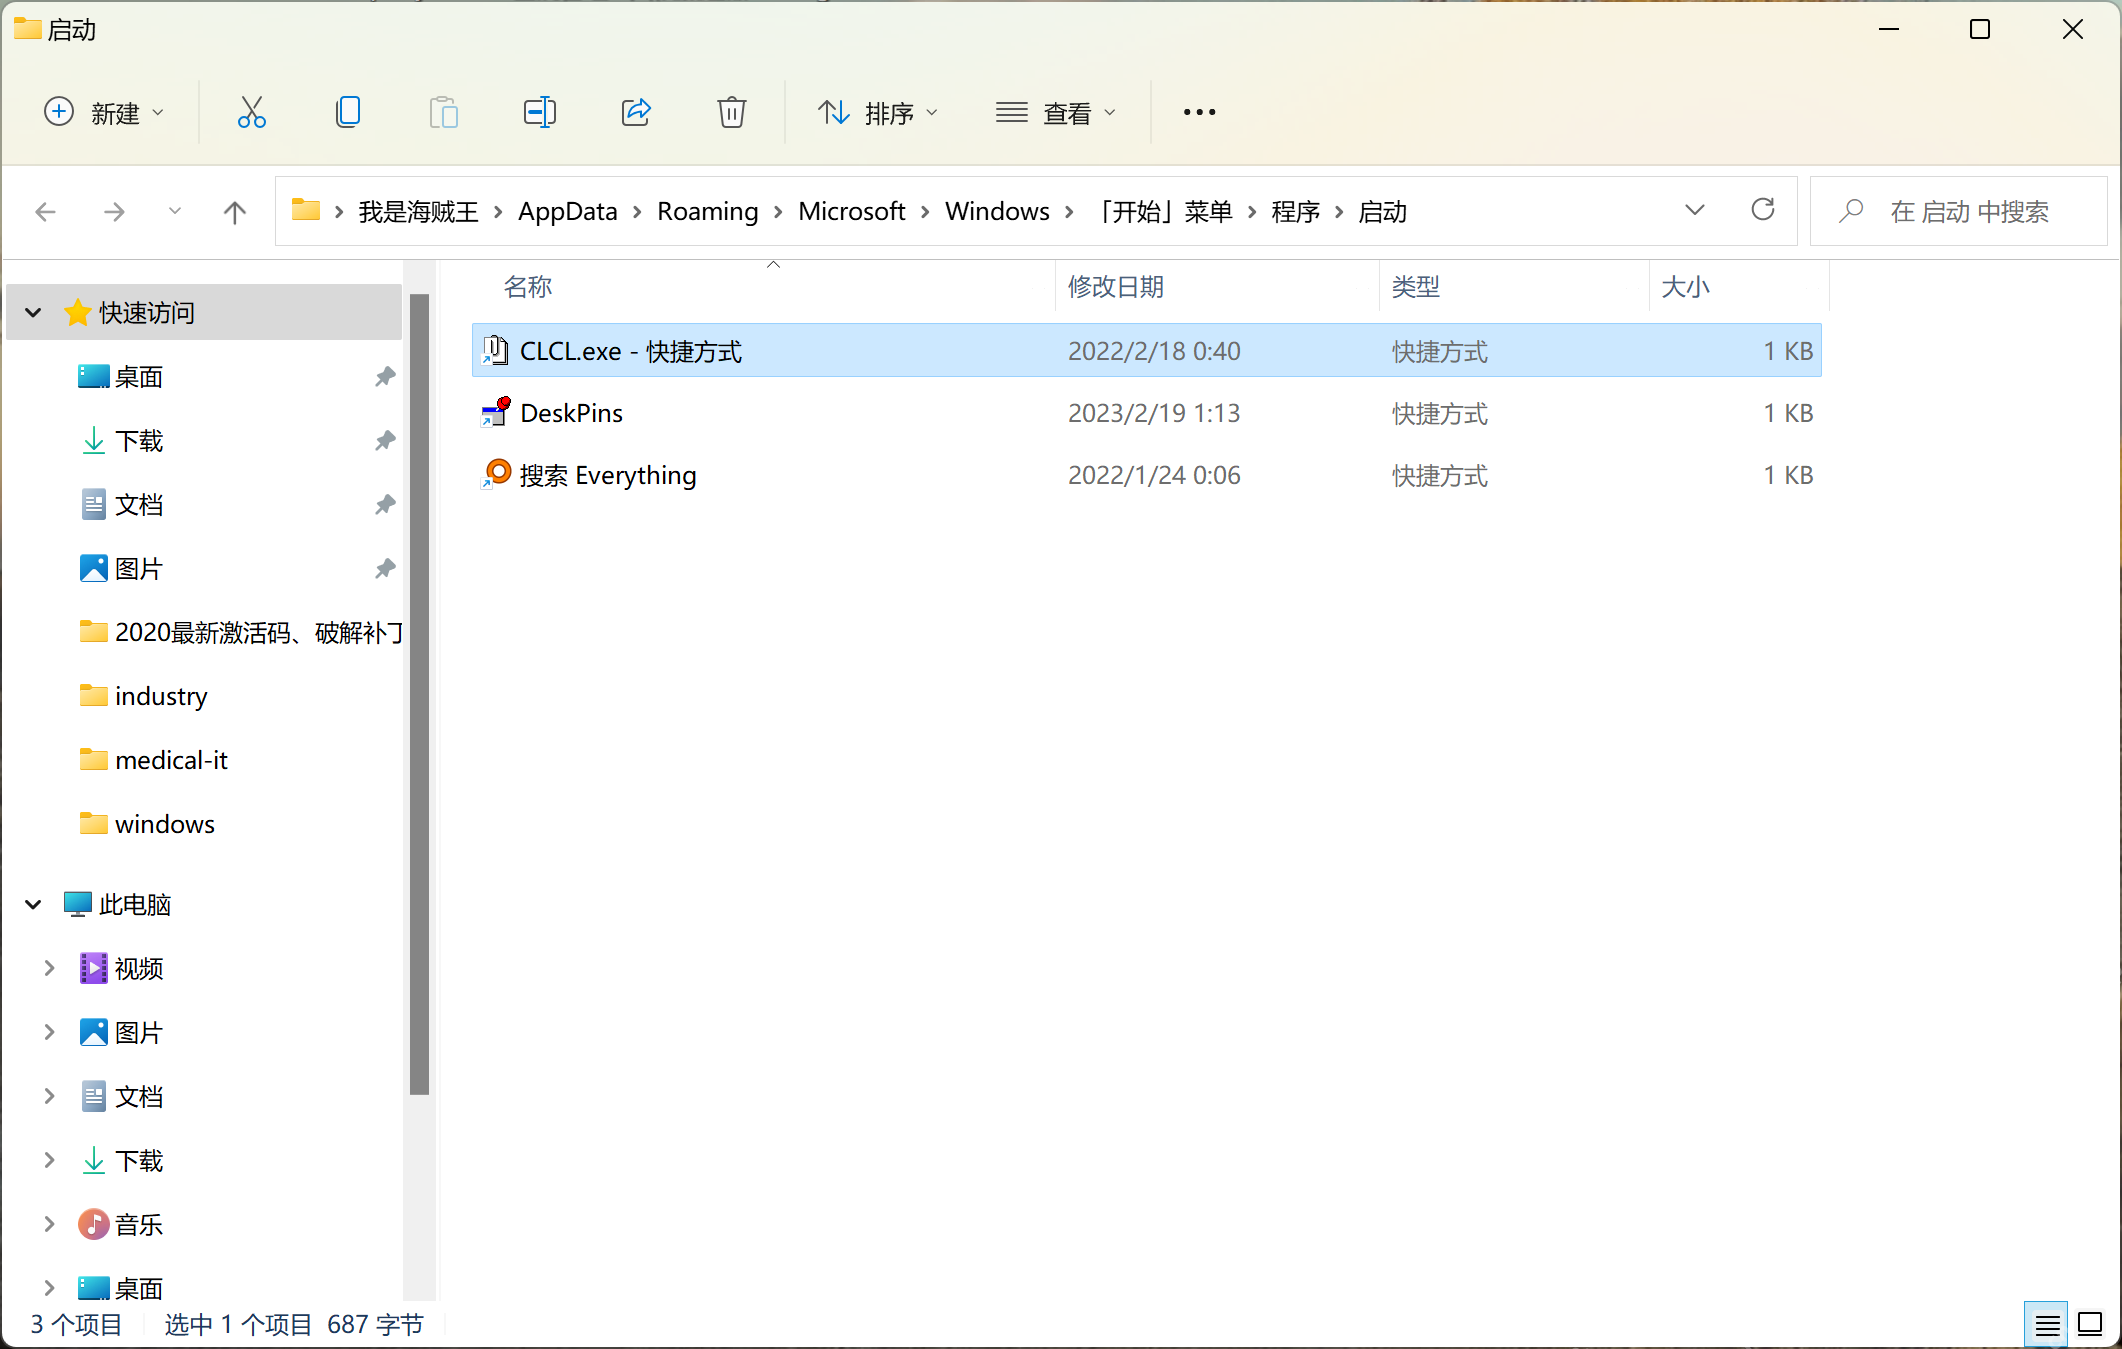Viewport: 2122px width, 1349px height.
Task: Refresh the current folder view
Action: pyautogui.click(x=1763, y=210)
